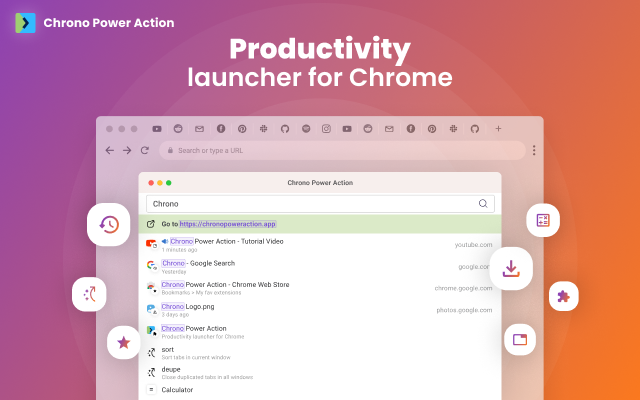Click the History clock floating icon
Image resolution: width=640 pixels, height=400 pixels.
point(109,225)
